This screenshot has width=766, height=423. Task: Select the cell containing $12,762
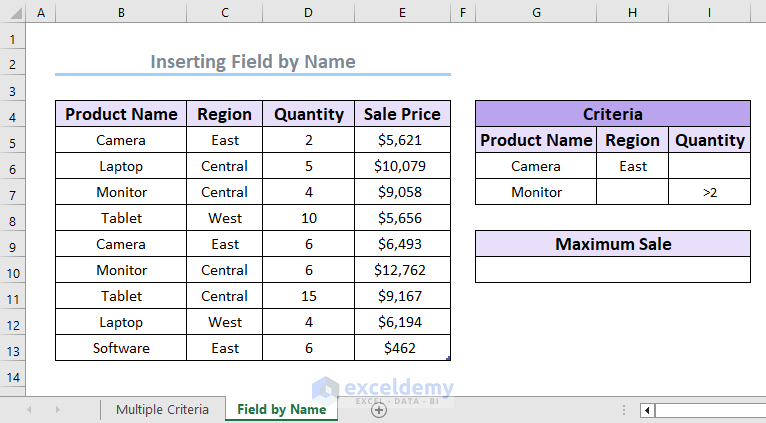pyautogui.click(x=401, y=270)
